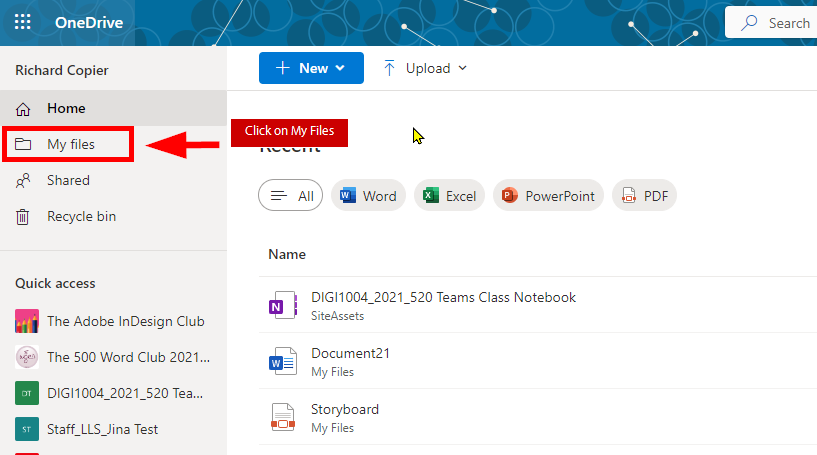Go to Home in the sidebar
The height and width of the screenshot is (455, 817).
(113, 108)
